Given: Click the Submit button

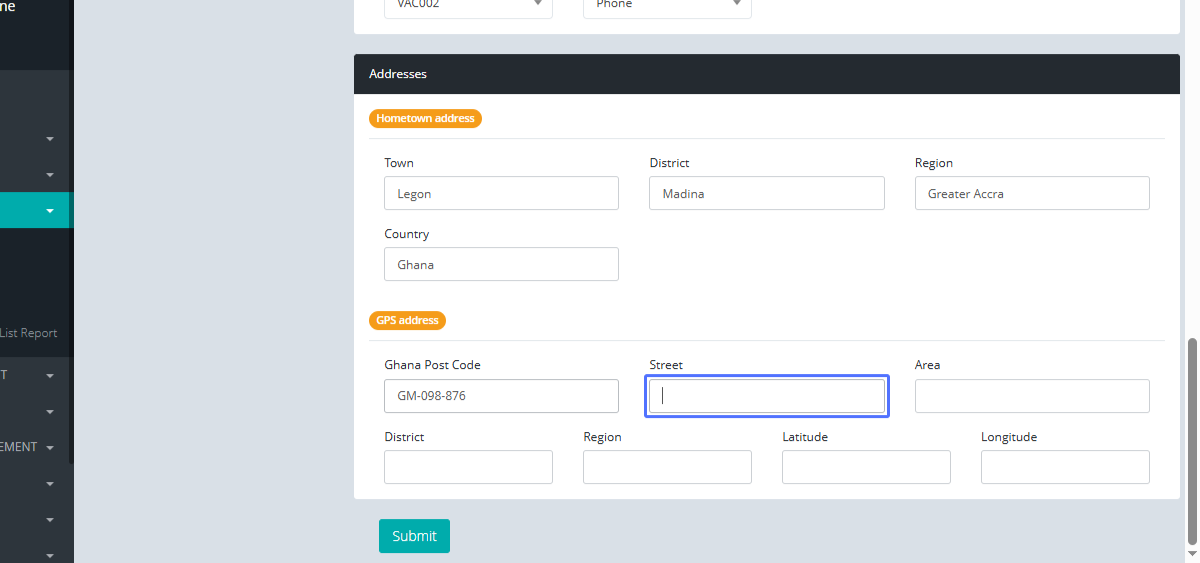Looking at the screenshot, I should pyautogui.click(x=414, y=536).
